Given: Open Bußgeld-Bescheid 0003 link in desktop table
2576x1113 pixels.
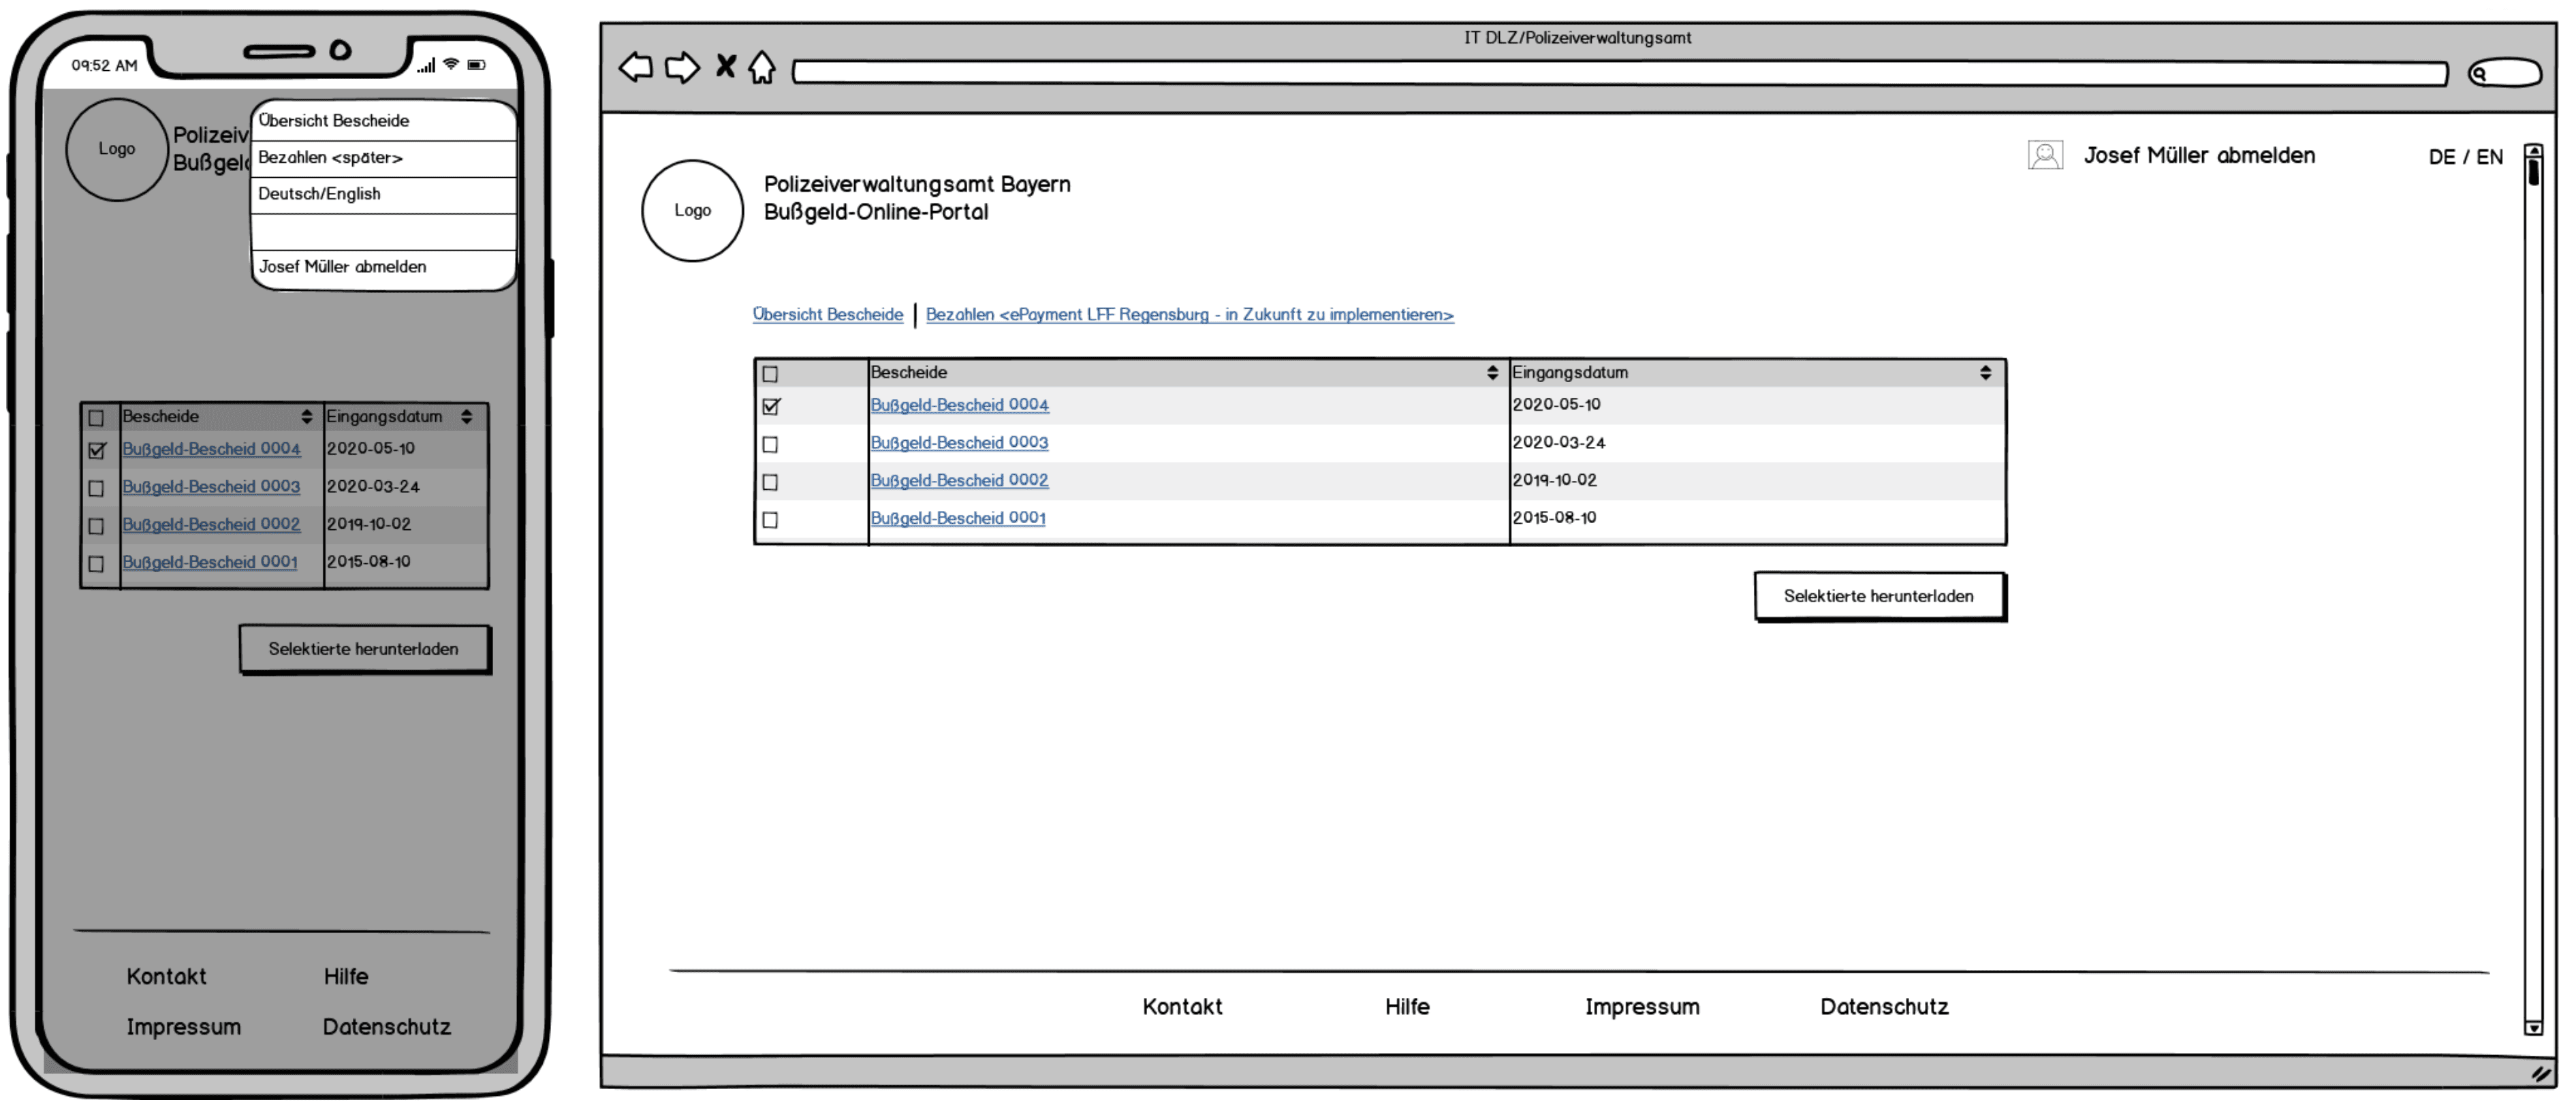Looking at the screenshot, I should [x=958, y=443].
